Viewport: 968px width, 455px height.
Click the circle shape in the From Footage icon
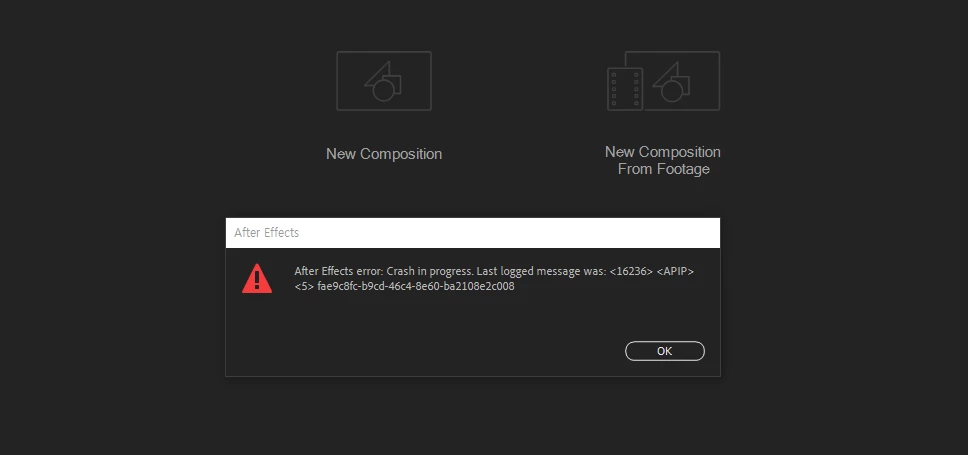tap(671, 91)
